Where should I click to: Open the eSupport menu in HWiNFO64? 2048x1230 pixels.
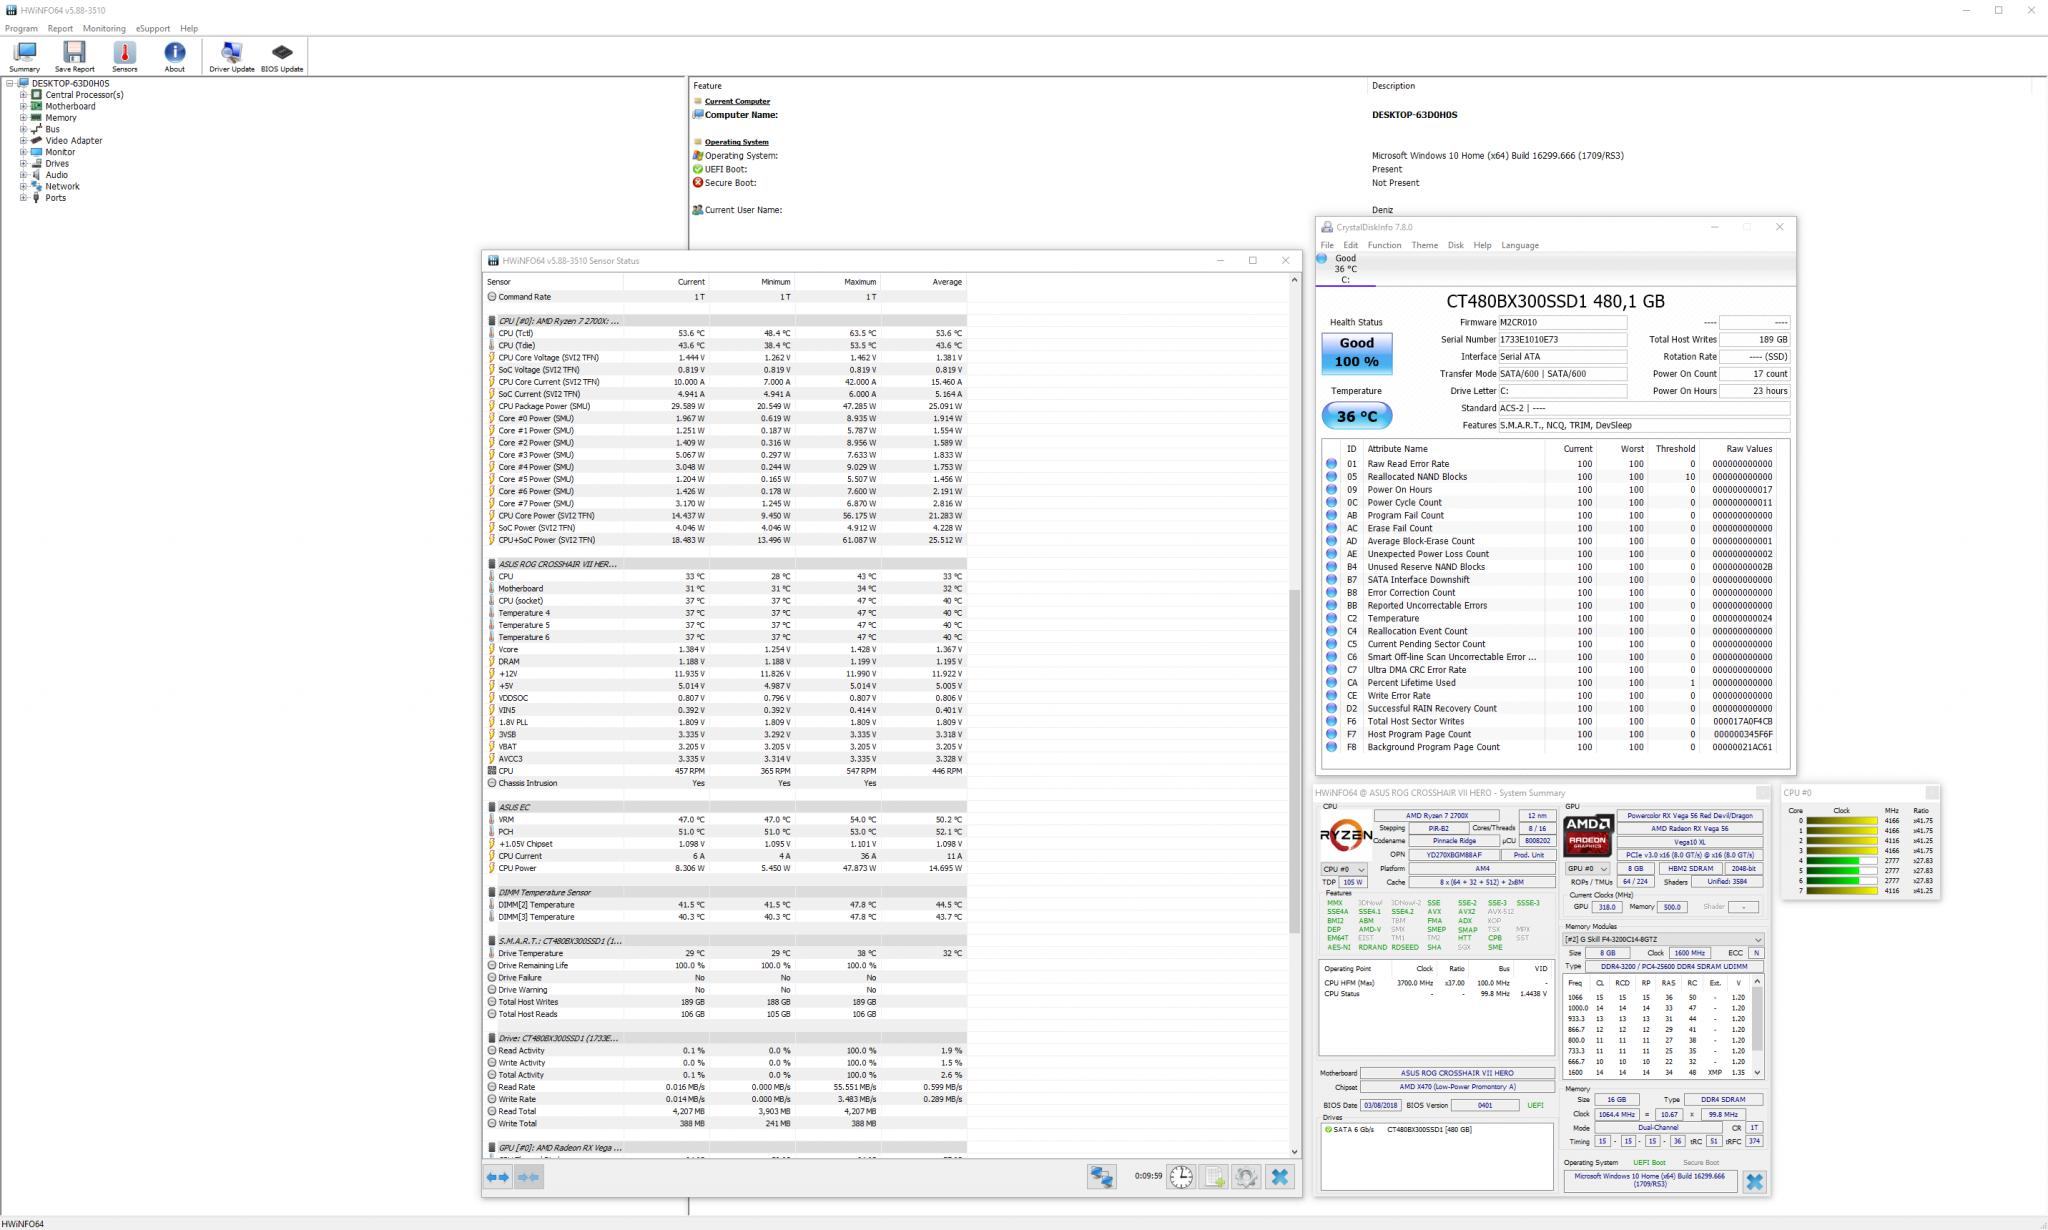click(153, 29)
